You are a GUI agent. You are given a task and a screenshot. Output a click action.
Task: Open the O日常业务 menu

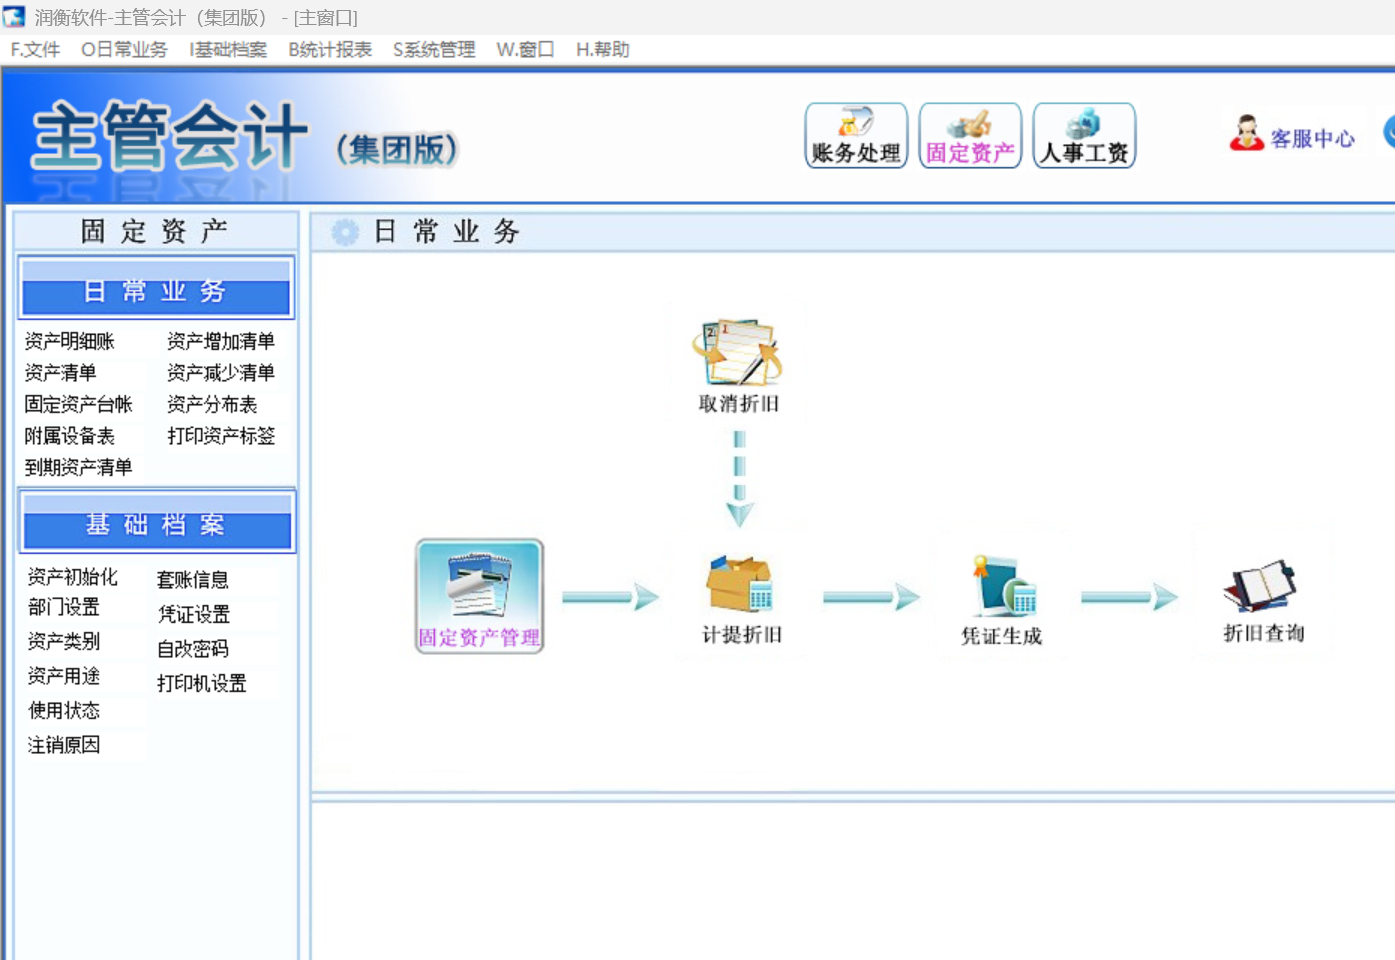point(124,50)
